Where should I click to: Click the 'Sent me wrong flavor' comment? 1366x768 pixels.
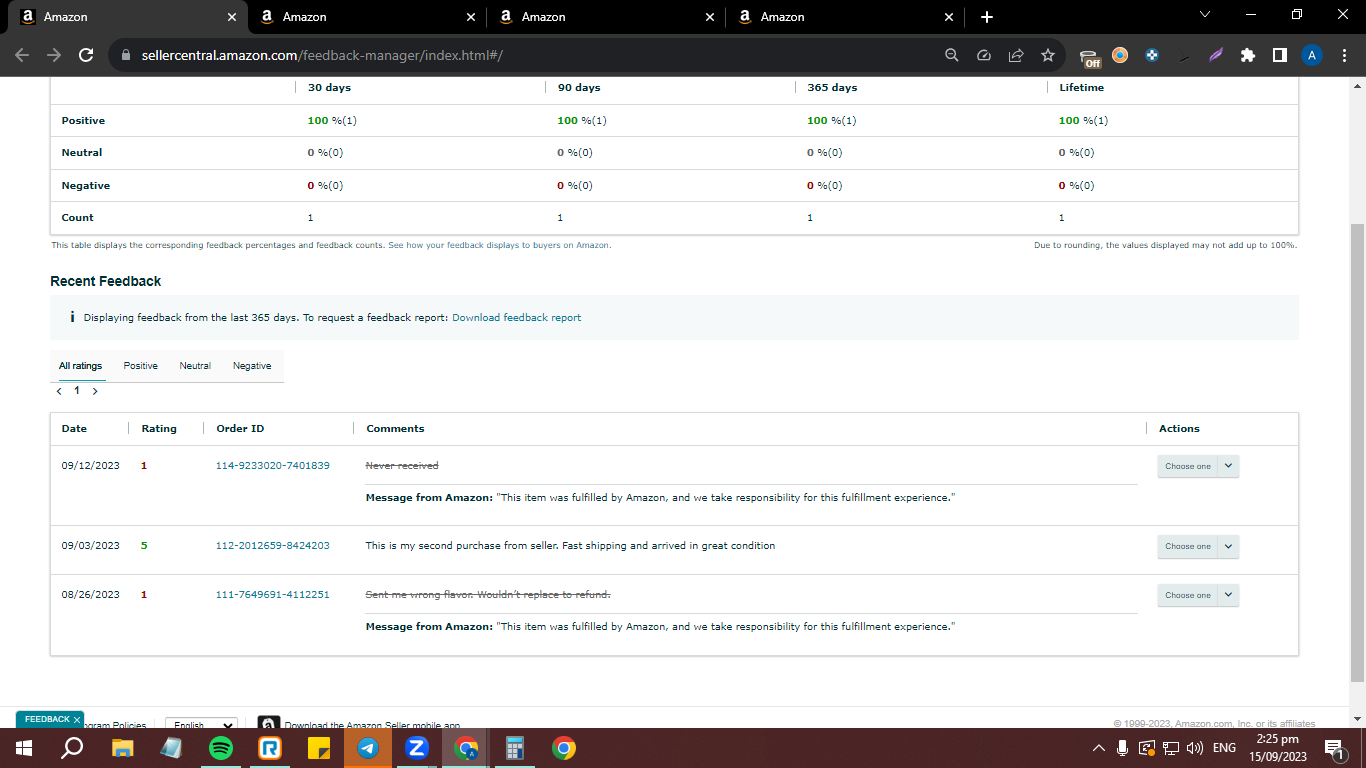[x=488, y=594]
